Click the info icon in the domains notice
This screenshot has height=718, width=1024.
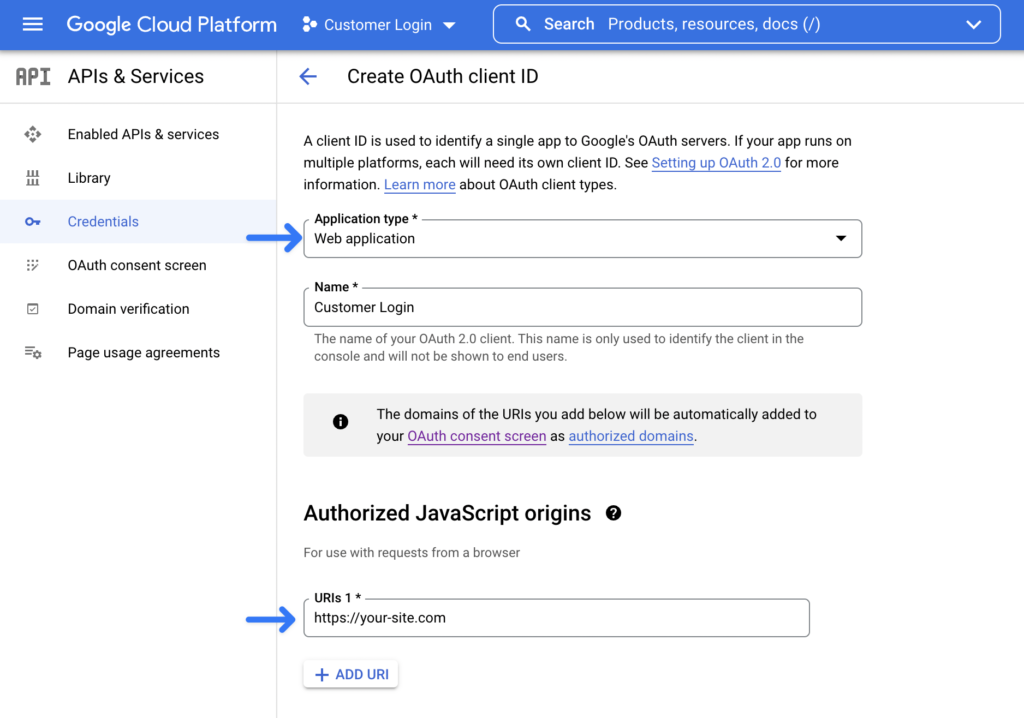(340, 421)
